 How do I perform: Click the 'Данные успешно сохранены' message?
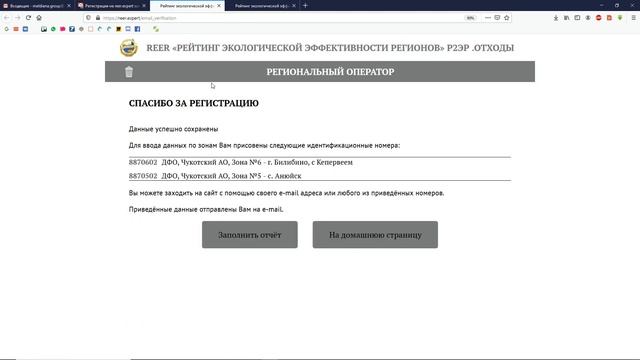tap(173, 129)
